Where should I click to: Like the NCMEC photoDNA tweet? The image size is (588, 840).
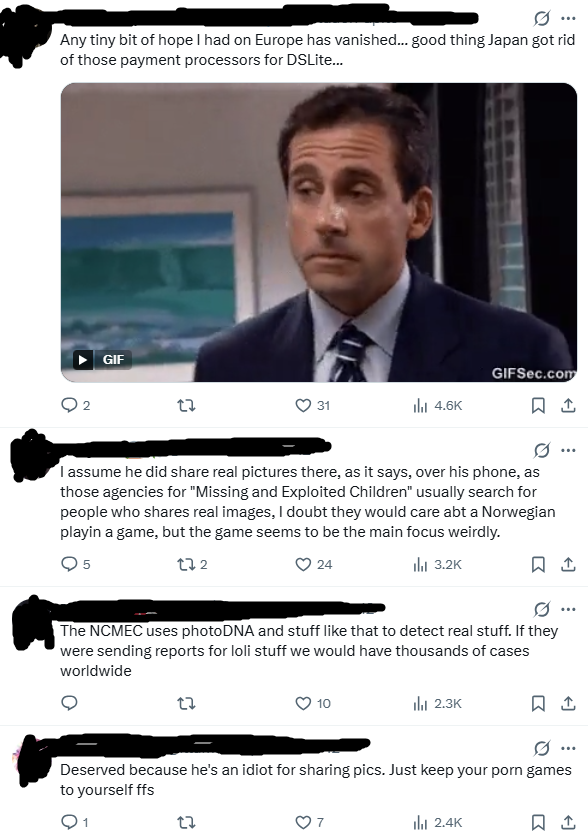(313, 703)
